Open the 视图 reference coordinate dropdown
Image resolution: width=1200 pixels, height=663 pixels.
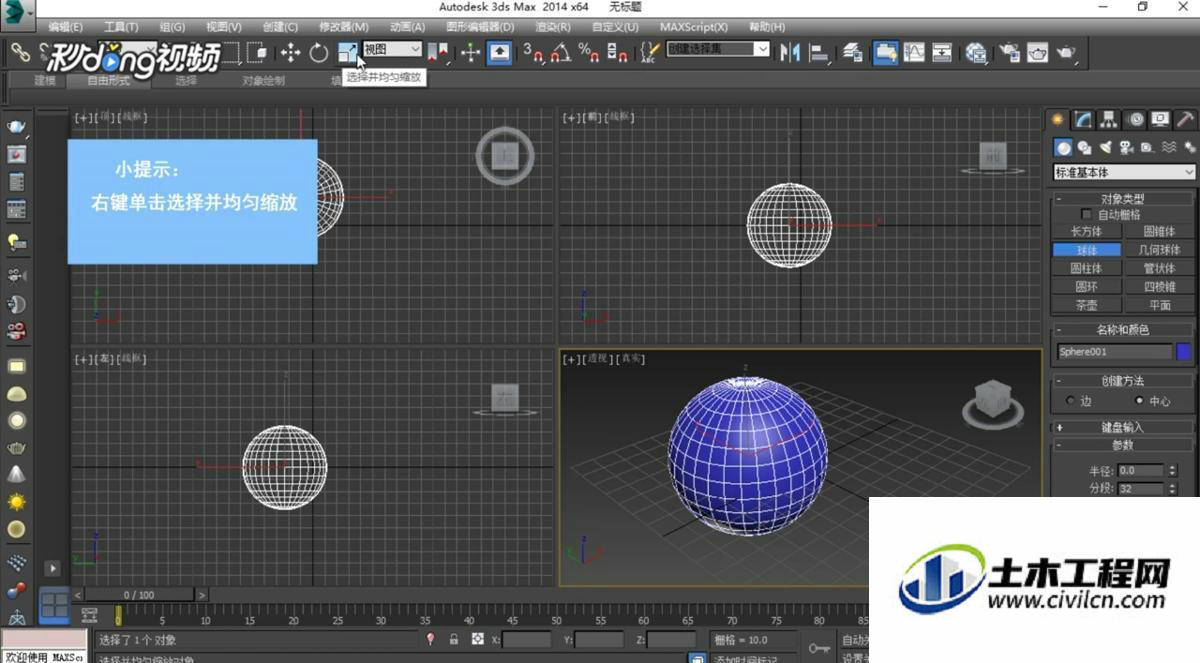click(393, 49)
